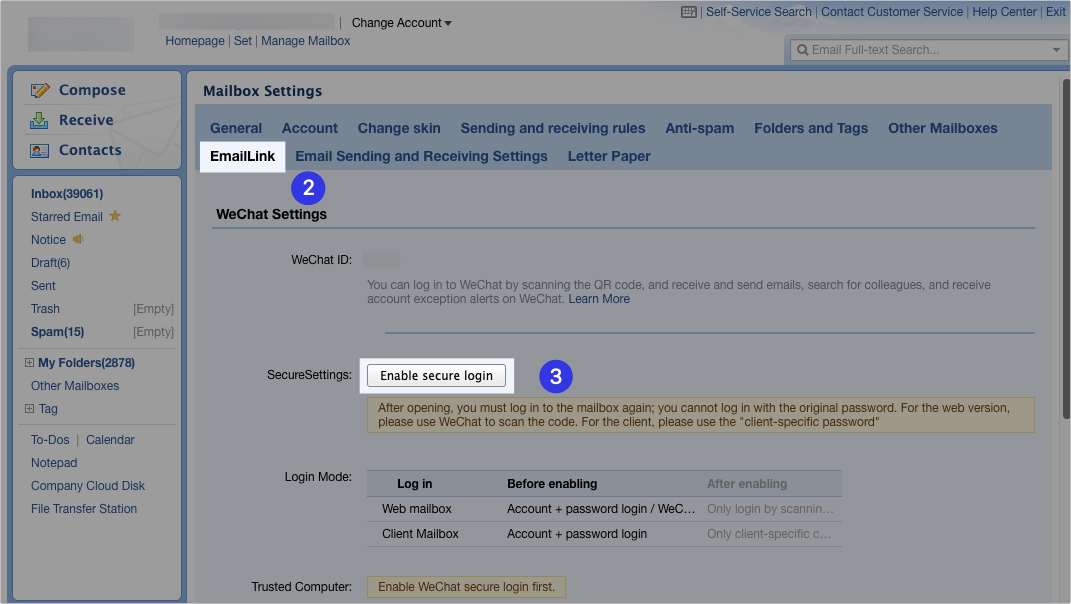This screenshot has width=1071, height=604.
Task: Open the email search options dropdown arrow
Action: [1056, 49]
